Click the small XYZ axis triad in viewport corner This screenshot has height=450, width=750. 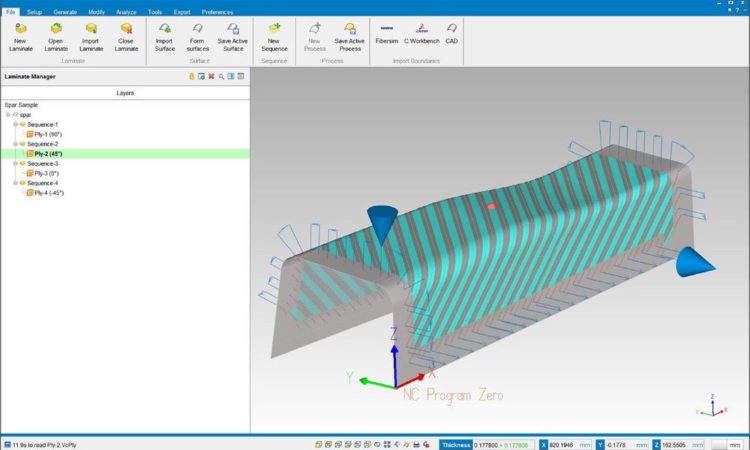(712, 406)
